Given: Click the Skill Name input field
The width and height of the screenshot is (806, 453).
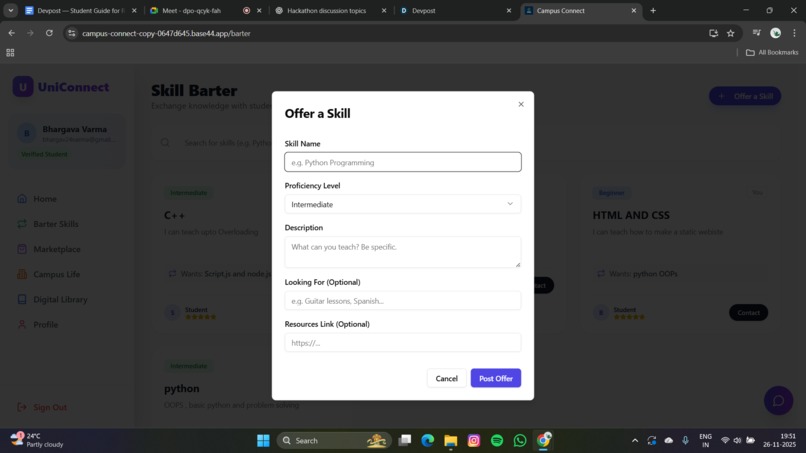Looking at the screenshot, I should tap(402, 162).
